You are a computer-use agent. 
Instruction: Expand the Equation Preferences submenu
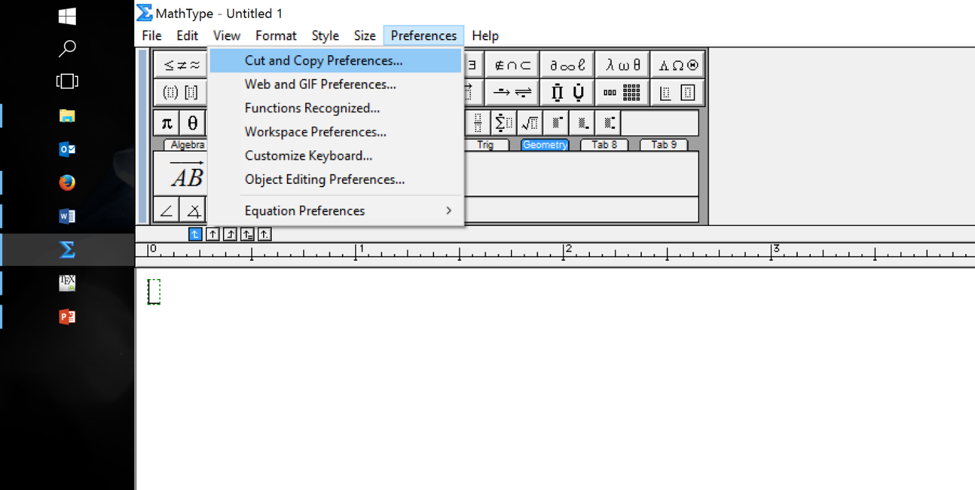click(x=336, y=211)
